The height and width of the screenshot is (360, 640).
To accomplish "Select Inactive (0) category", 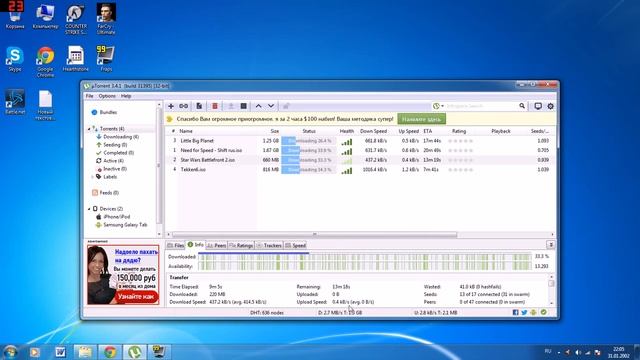I will coord(115,169).
